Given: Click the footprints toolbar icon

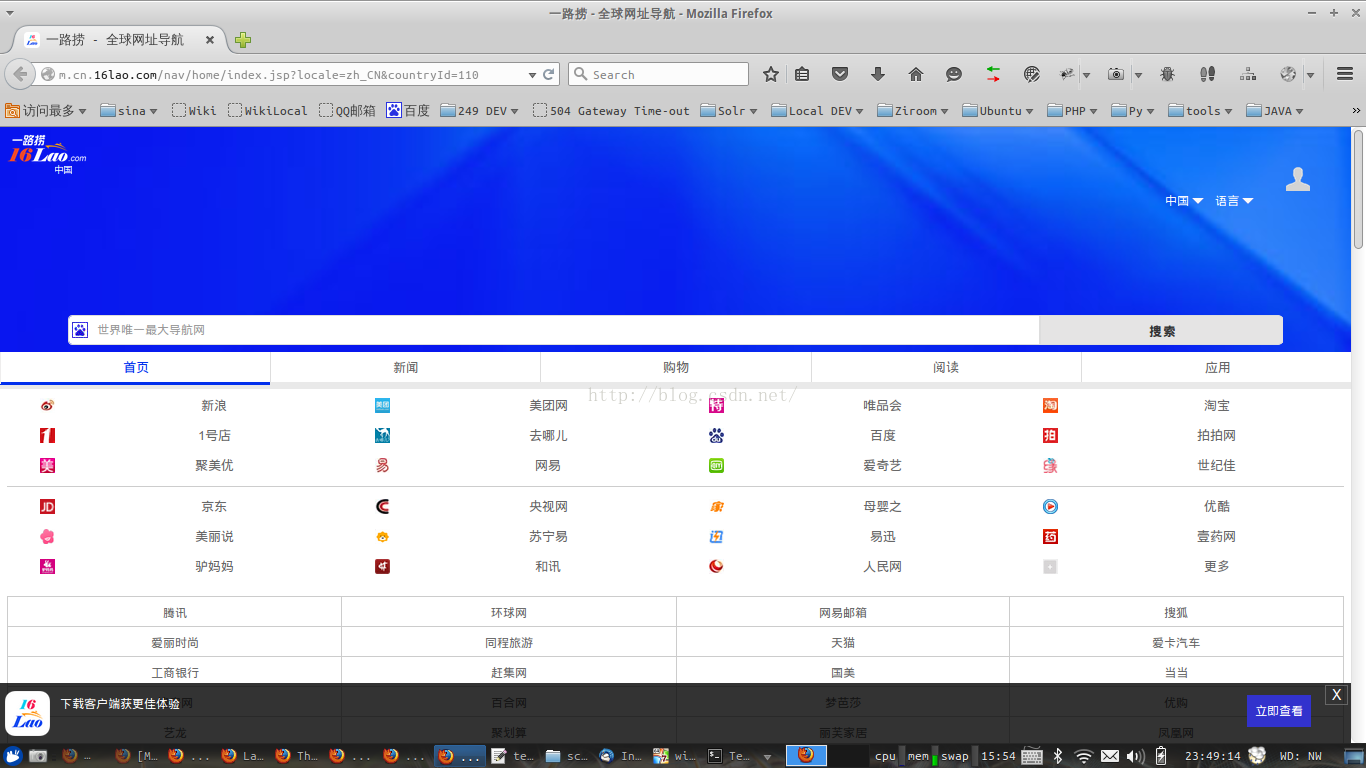Looking at the screenshot, I should [x=1207, y=74].
